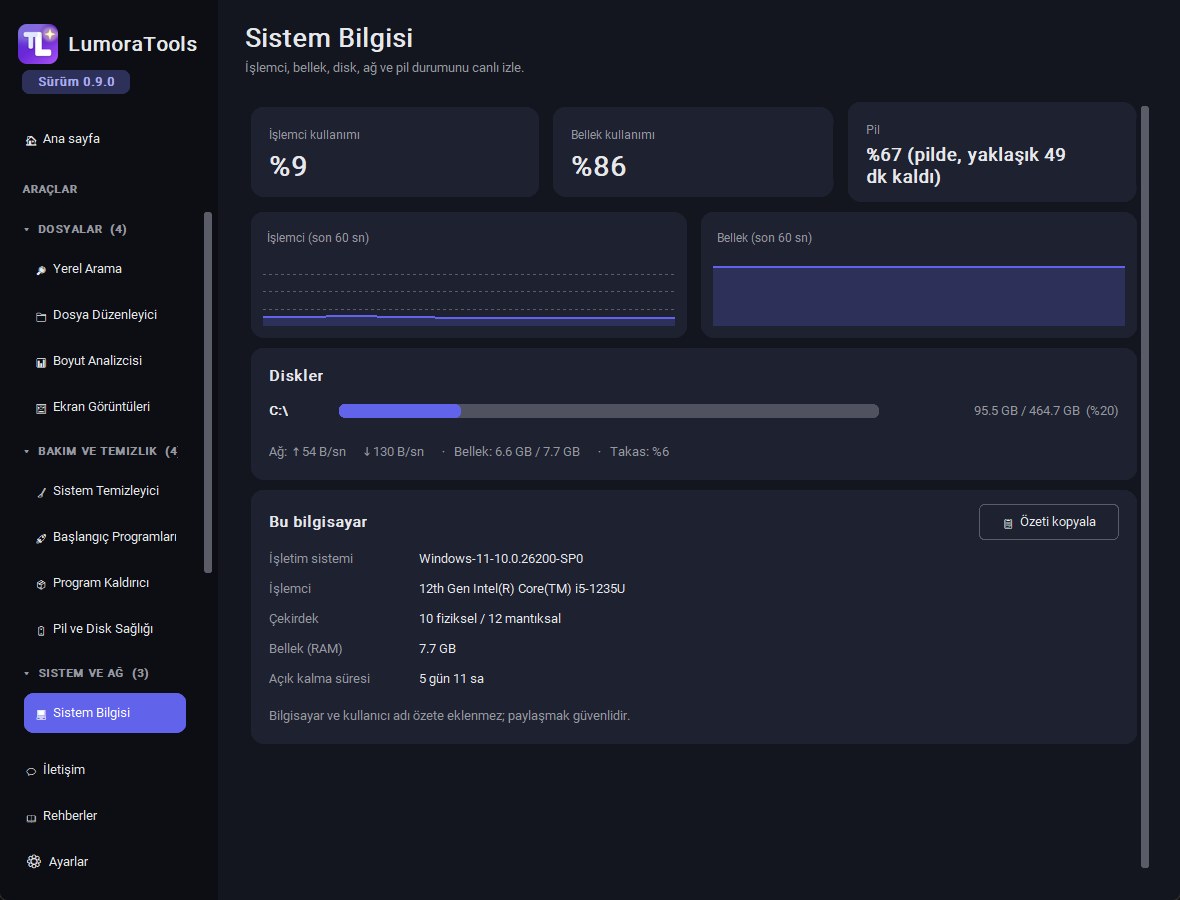Click the sidebar tools scrollbar
Image resolution: width=1180 pixels, height=900 pixels.
click(208, 392)
